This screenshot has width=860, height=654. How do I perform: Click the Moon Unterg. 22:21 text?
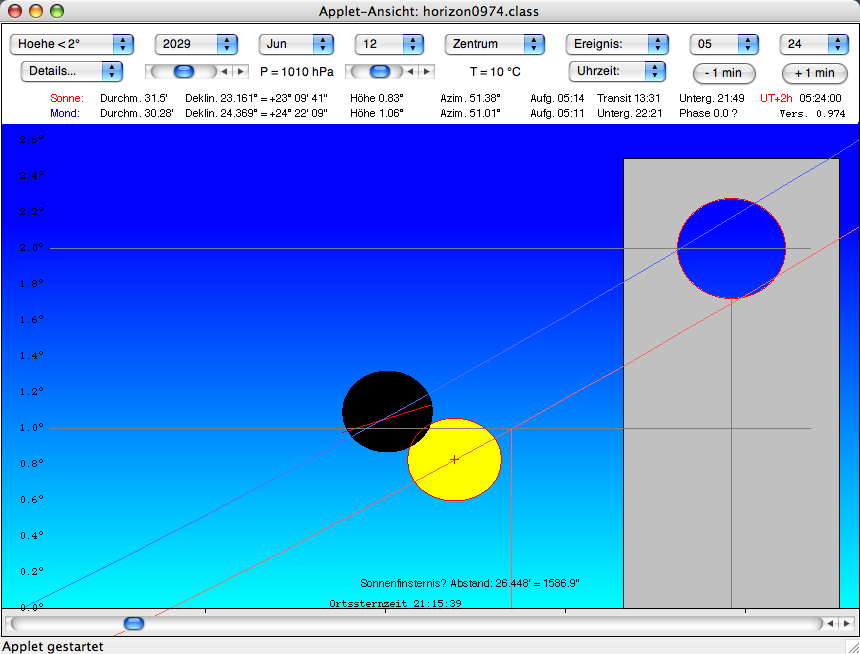630,113
